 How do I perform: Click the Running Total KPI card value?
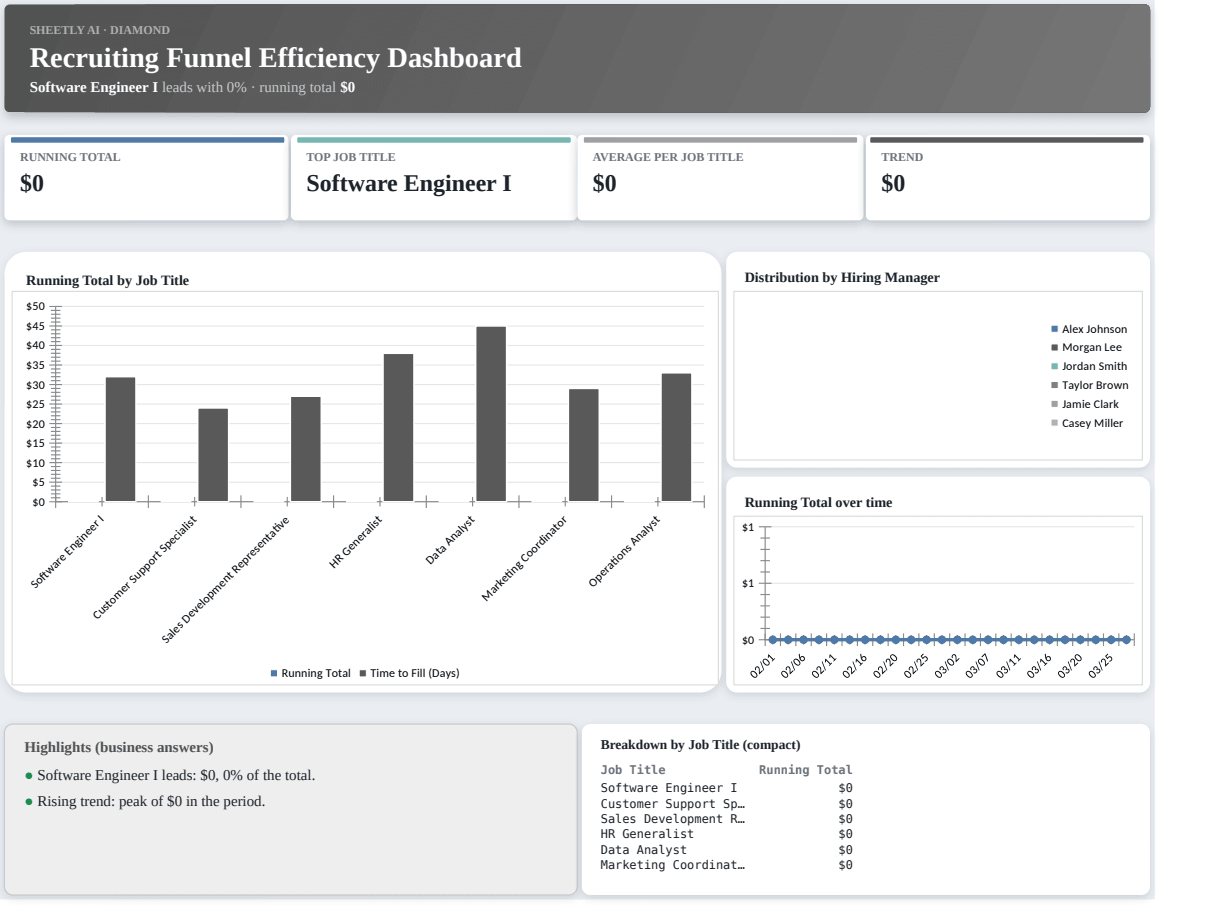(32, 184)
